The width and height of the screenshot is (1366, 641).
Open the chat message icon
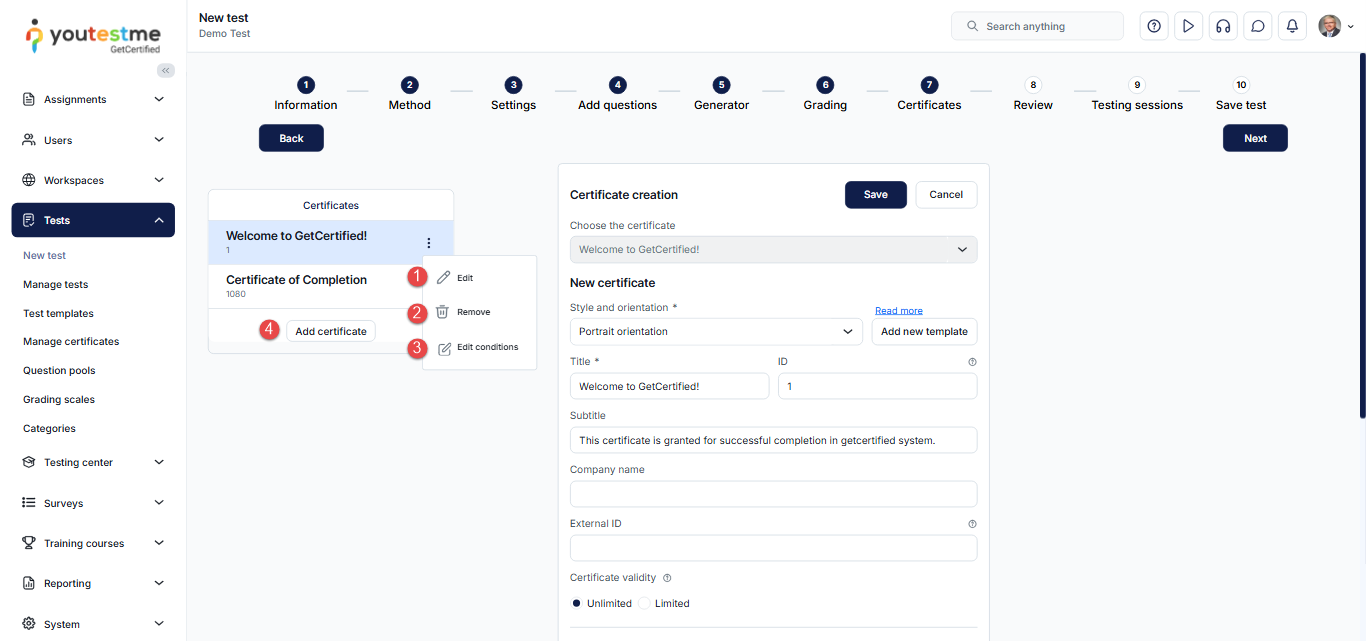[x=1258, y=26]
